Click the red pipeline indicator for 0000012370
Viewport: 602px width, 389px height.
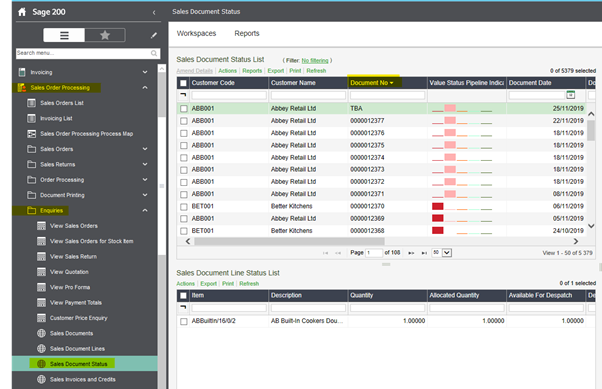[x=438, y=206]
